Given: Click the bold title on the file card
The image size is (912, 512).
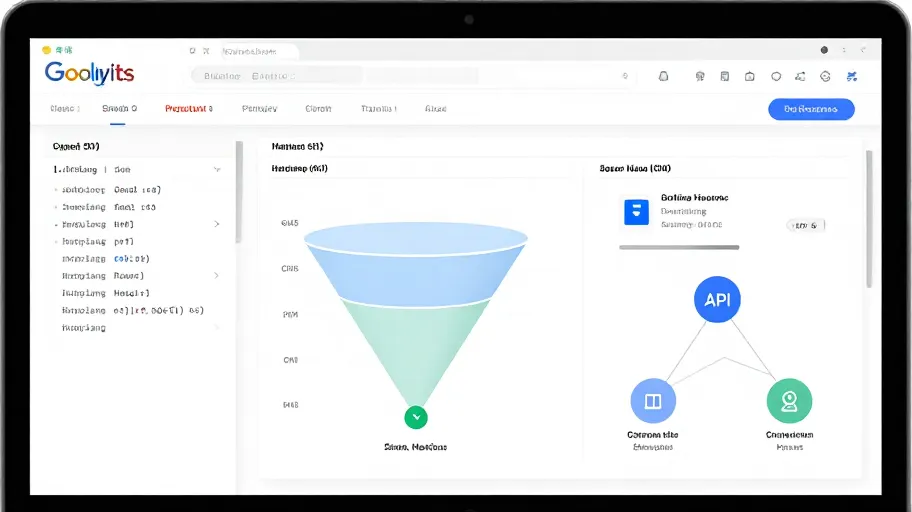Looking at the screenshot, I should (694, 198).
